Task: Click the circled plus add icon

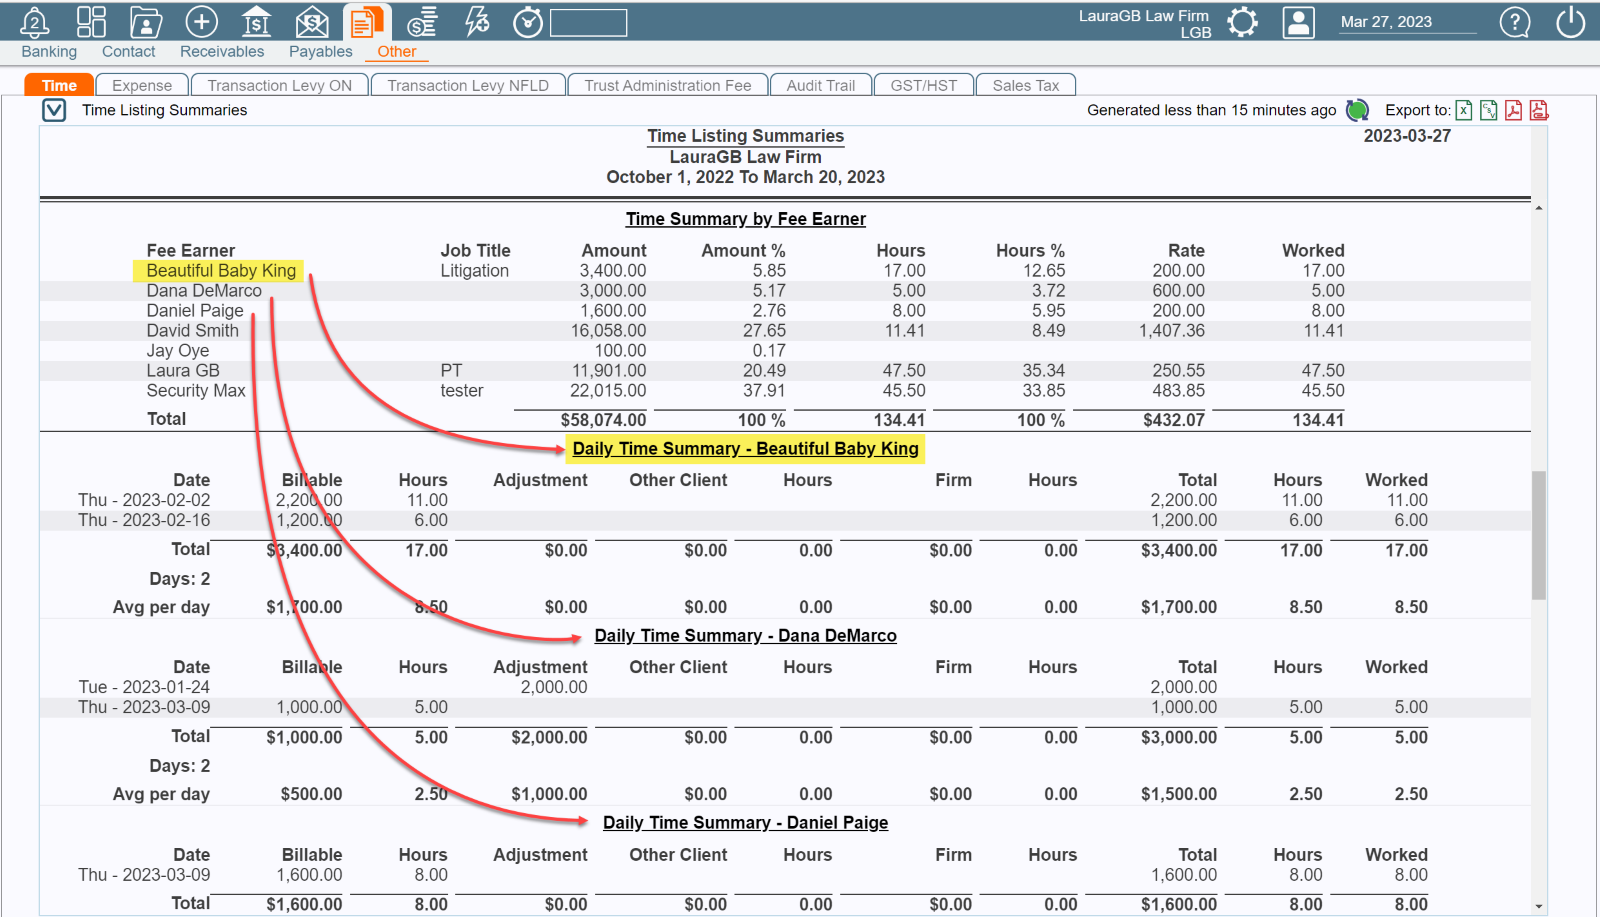Action: point(202,22)
